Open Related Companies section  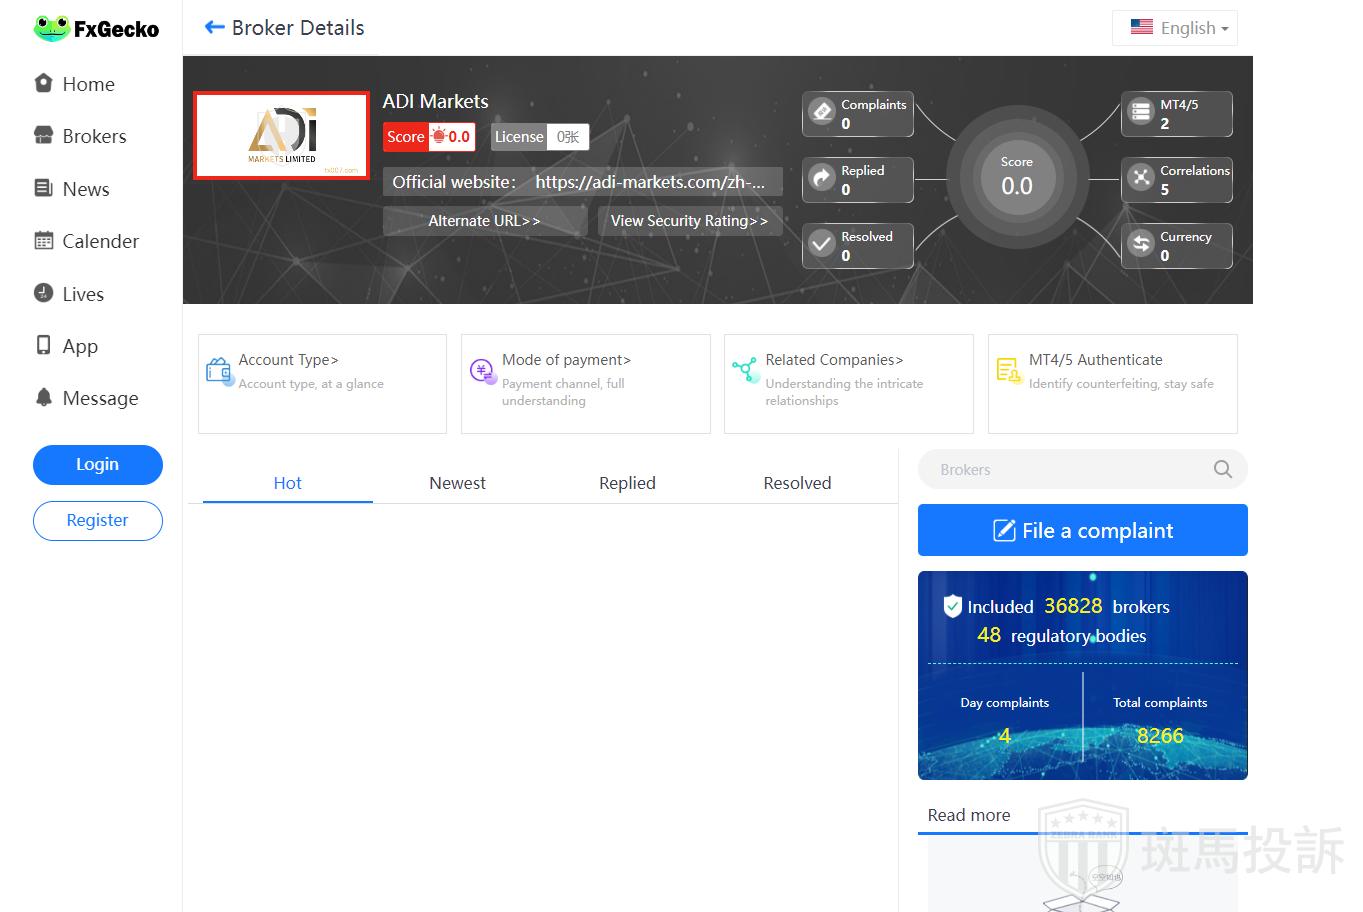(834, 360)
